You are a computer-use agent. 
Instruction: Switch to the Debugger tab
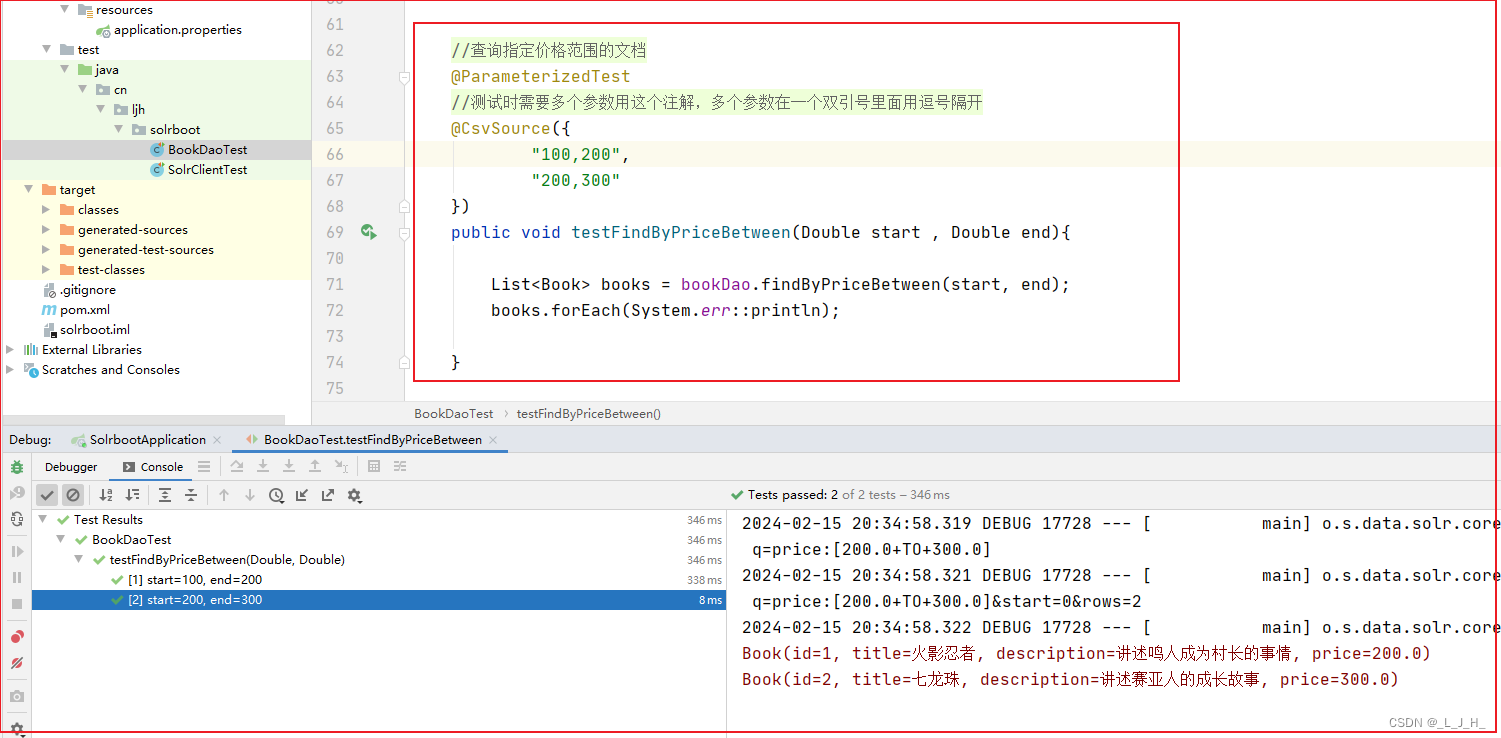tap(71, 466)
